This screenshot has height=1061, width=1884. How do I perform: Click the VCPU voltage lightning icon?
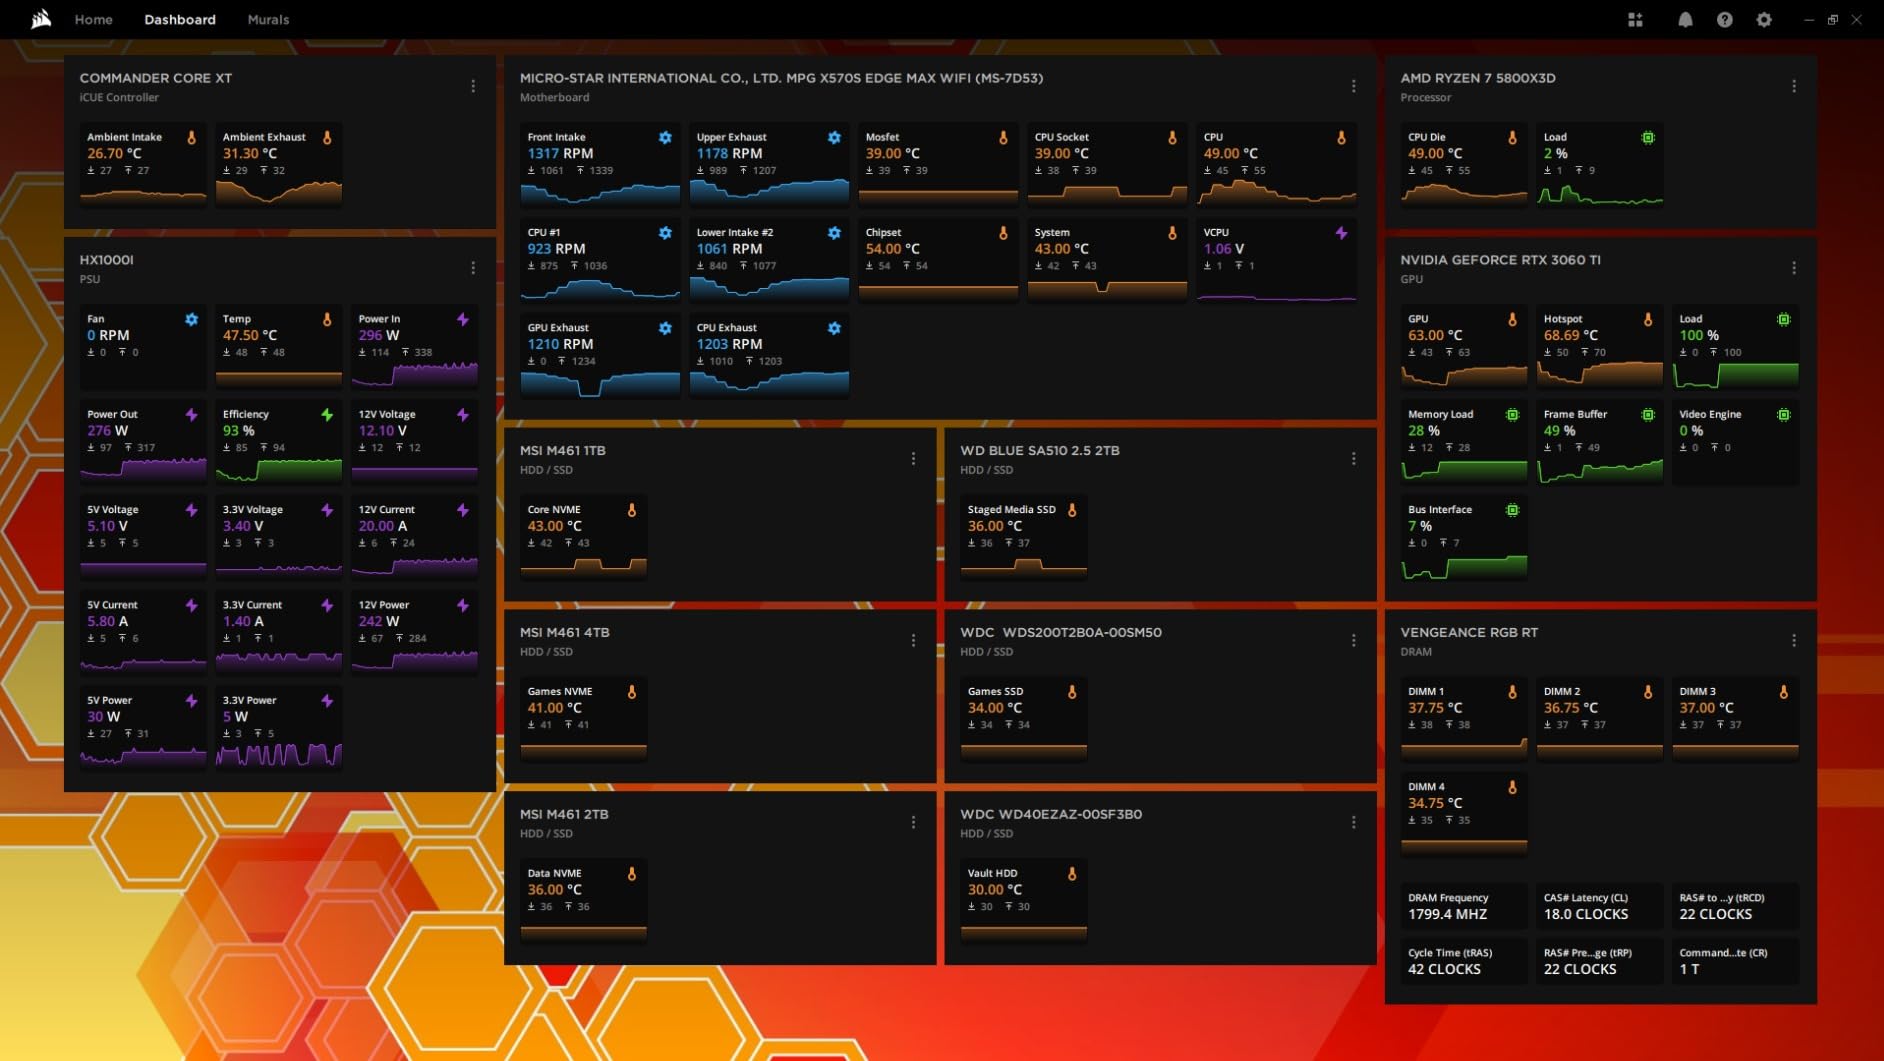(1341, 233)
